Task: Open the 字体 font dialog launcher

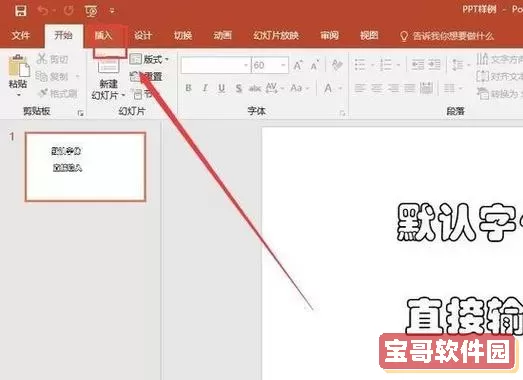Action: coord(342,113)
